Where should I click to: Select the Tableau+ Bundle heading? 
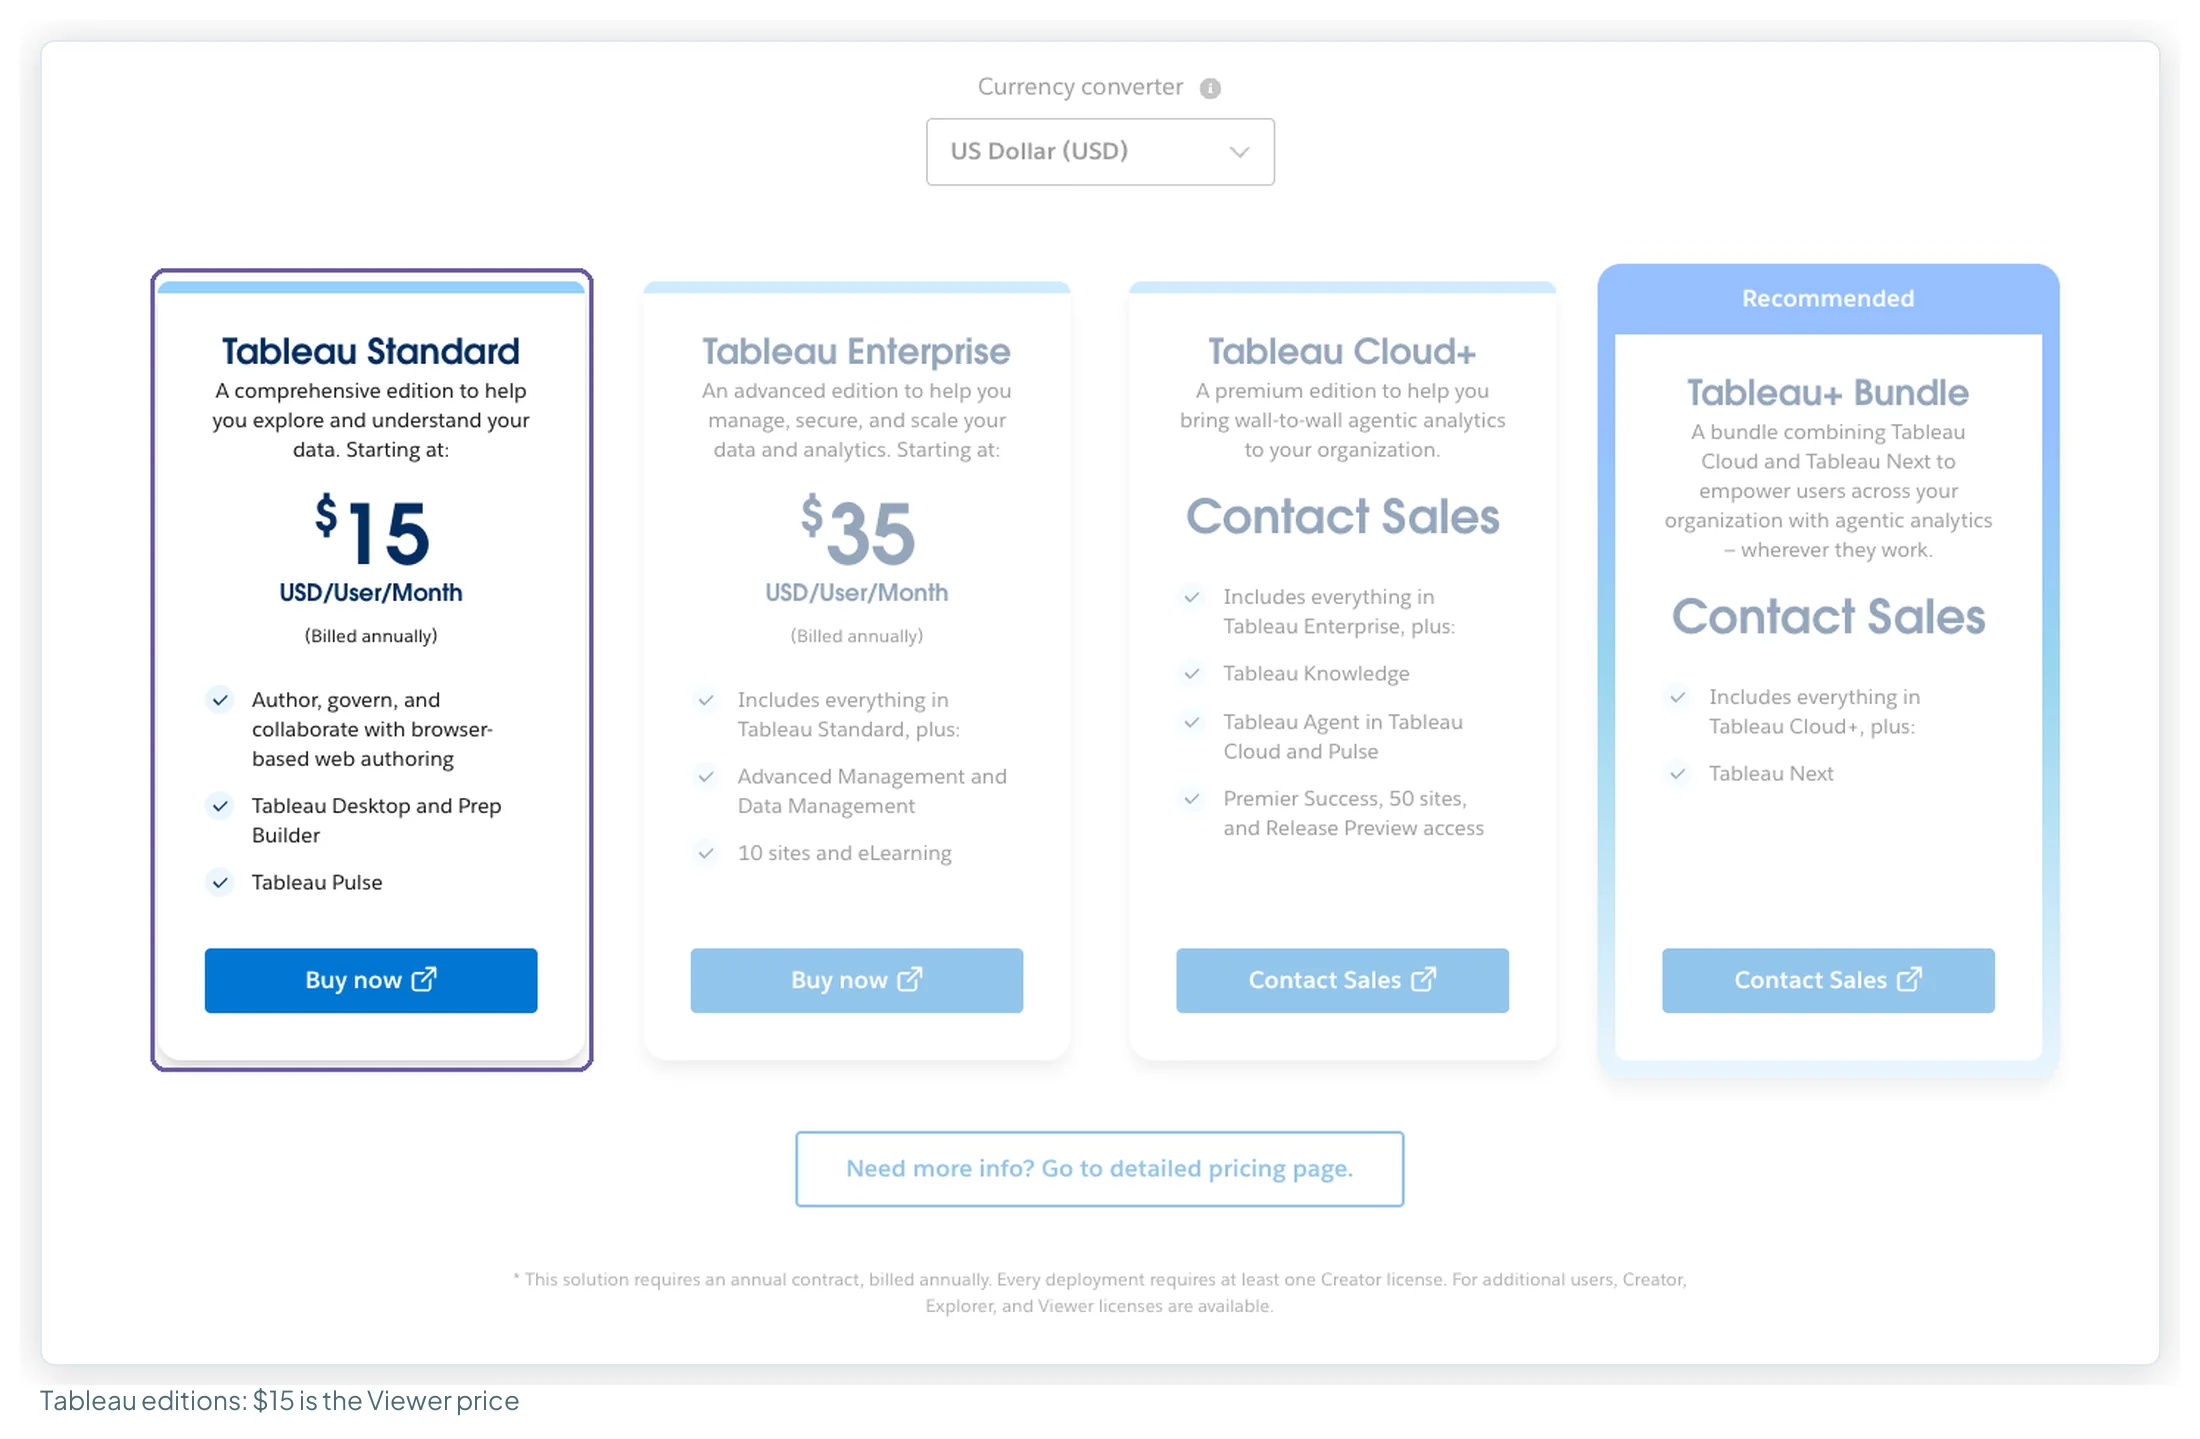click(x=1828, y=392)
